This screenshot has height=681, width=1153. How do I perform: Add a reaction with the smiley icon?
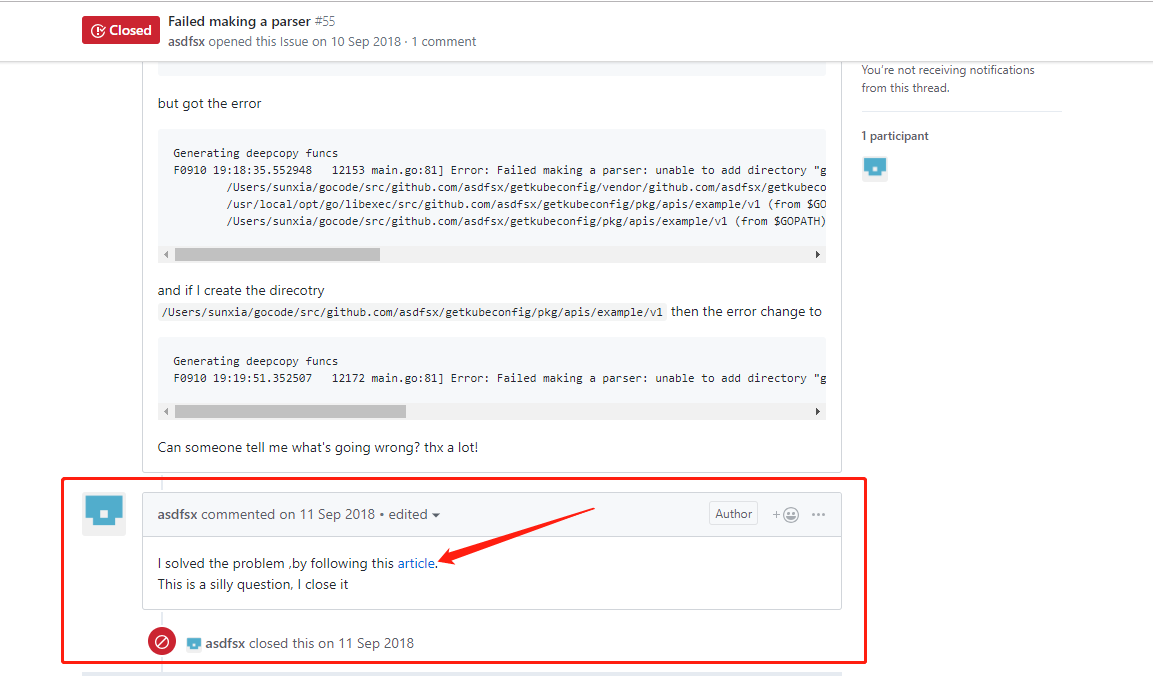pyautogui.click(x=786, y=515)
